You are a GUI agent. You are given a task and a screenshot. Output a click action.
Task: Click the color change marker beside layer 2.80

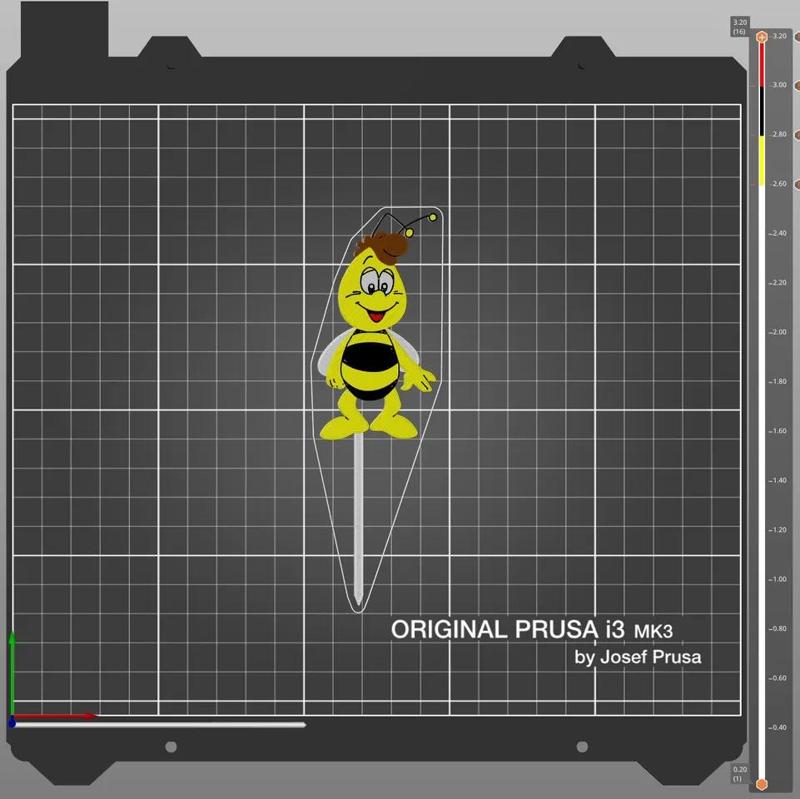coord(795,132)
